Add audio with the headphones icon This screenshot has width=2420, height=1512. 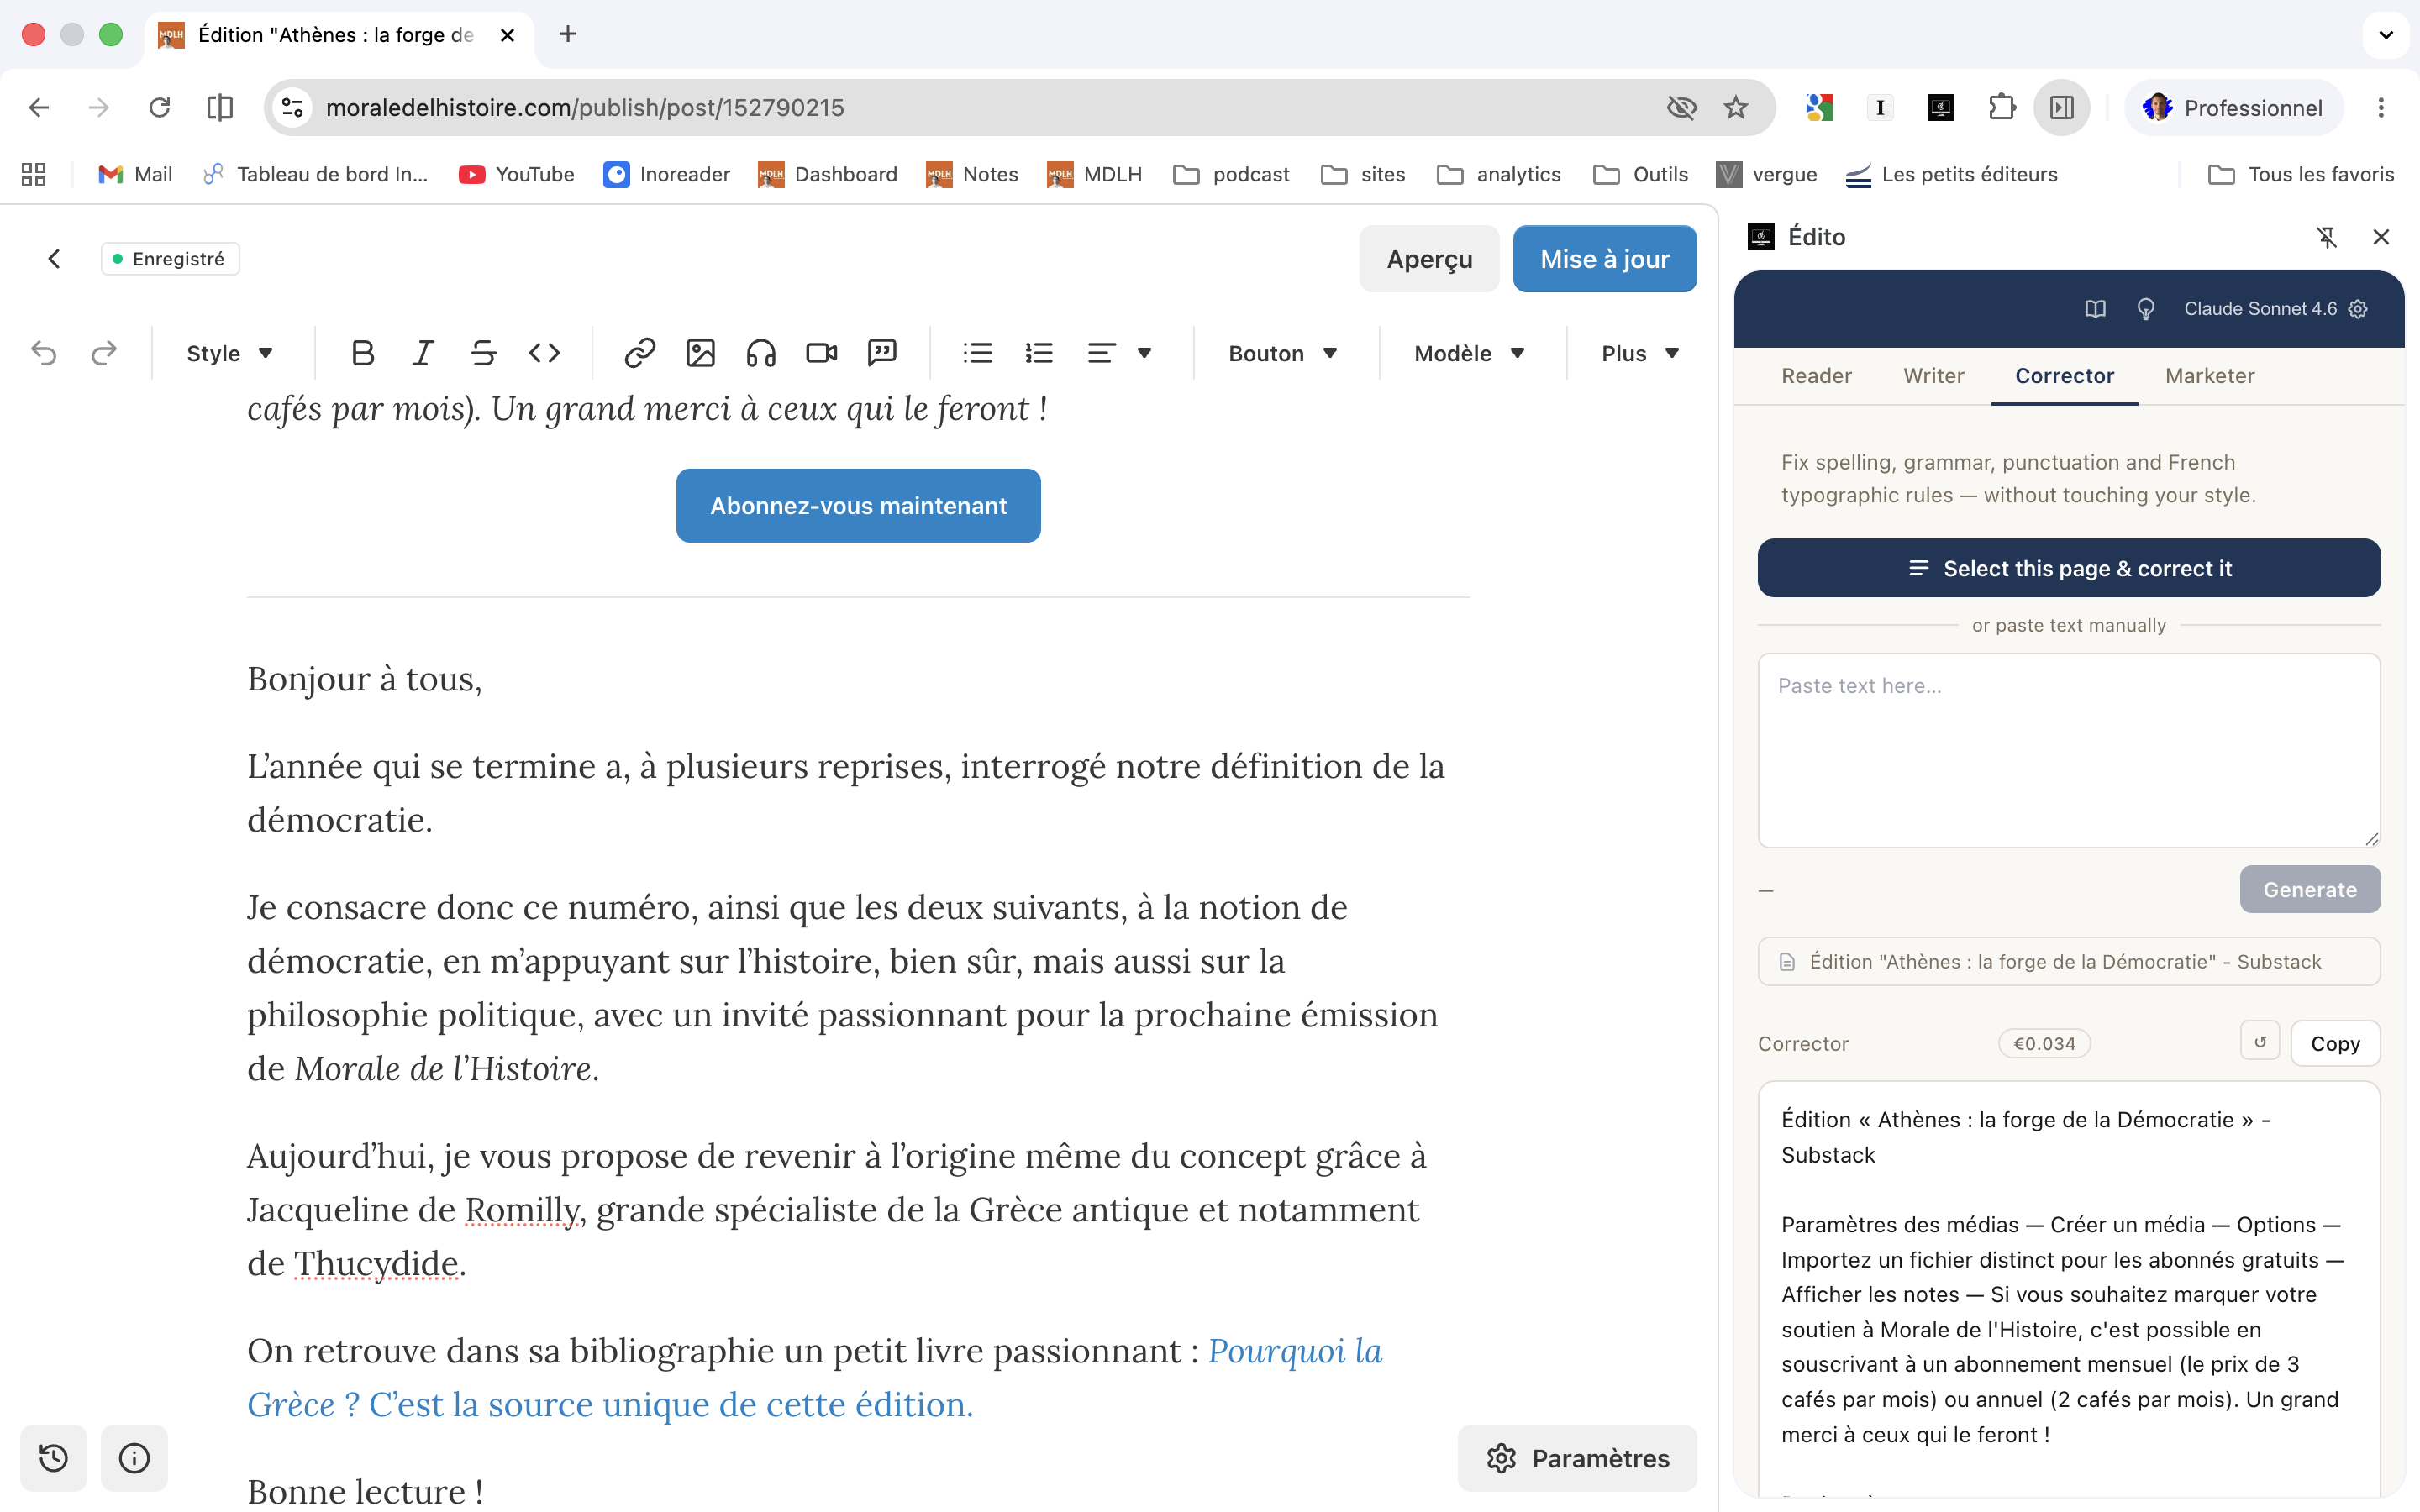[x=761, y=353]
